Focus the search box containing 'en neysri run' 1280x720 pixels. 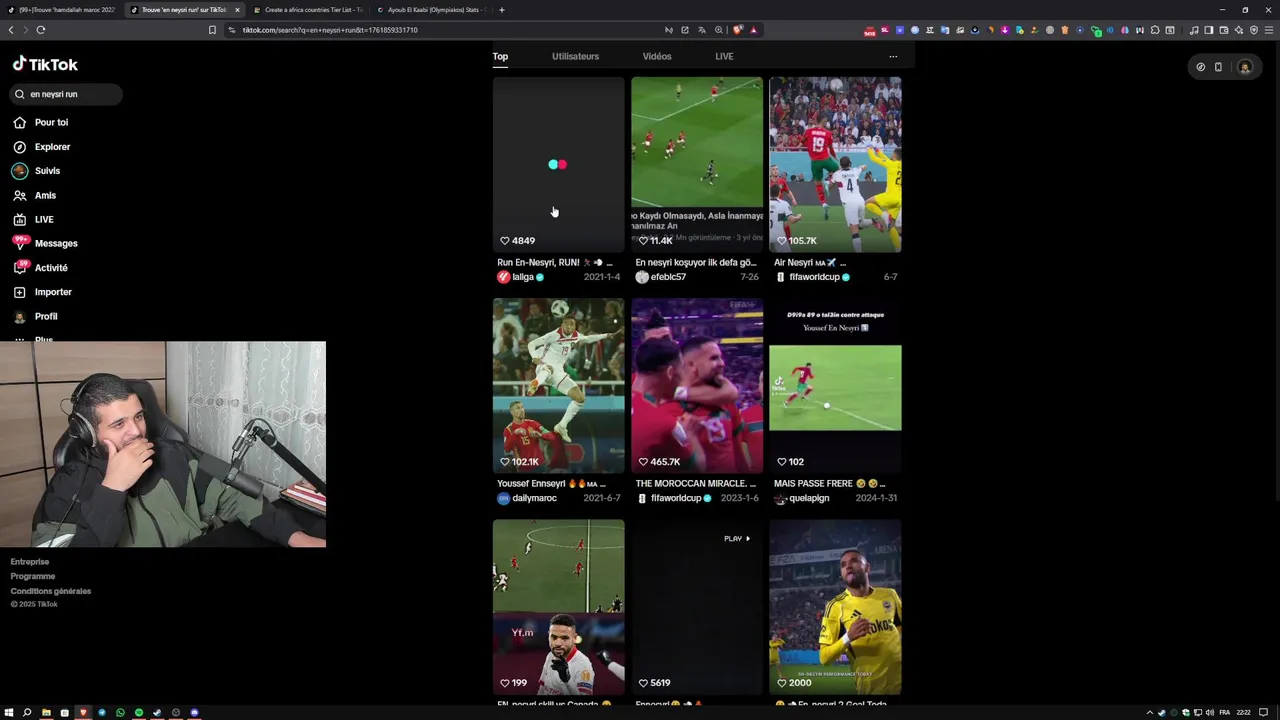(x=66, y=94)
